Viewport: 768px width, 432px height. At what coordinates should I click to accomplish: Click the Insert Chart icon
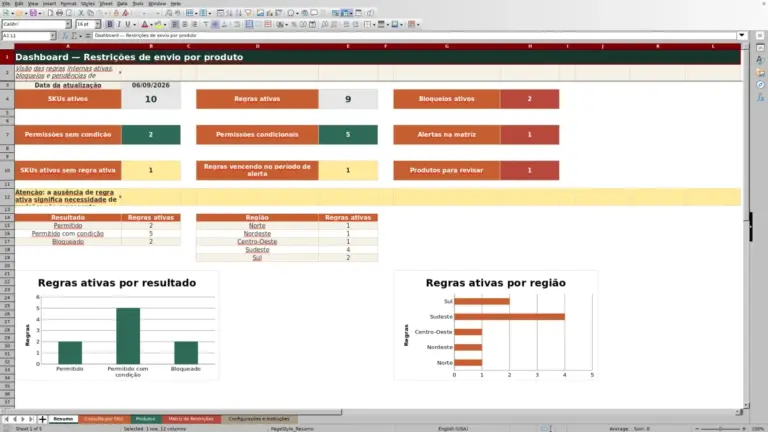269,13
